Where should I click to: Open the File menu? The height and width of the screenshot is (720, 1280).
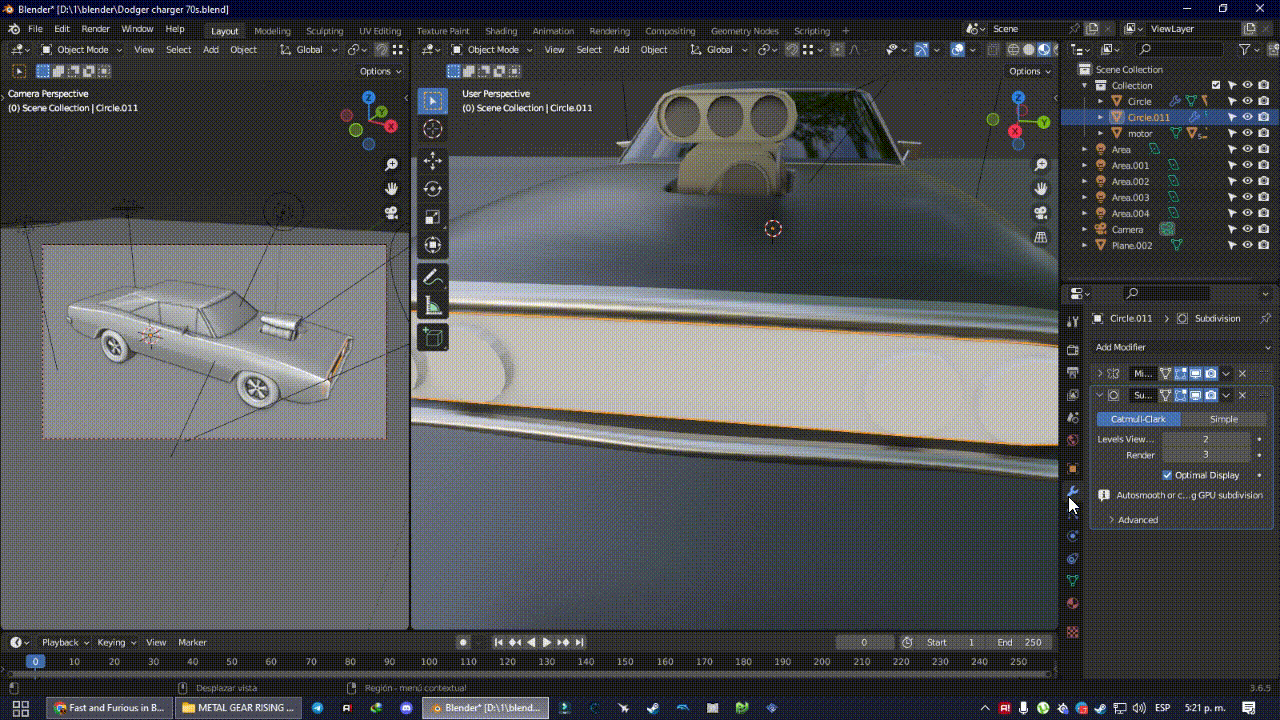click(x=35, y=29)
